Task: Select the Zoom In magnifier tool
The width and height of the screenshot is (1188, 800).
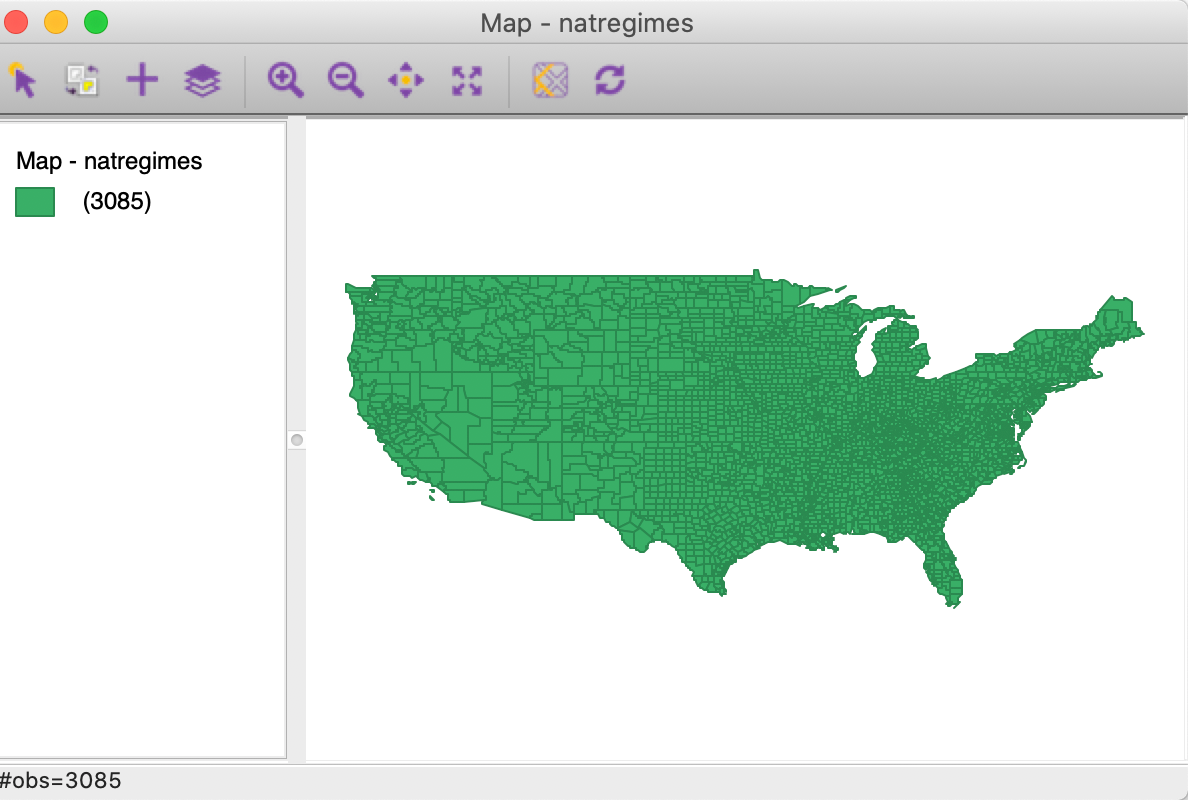Action: point(286,80)
